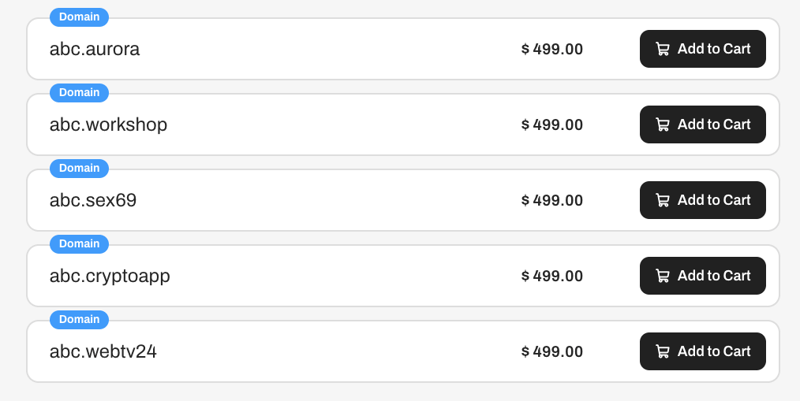800x401 pixels.
Task: Click the Domain badge above abc.workshop
Action: tap(79, 93)
